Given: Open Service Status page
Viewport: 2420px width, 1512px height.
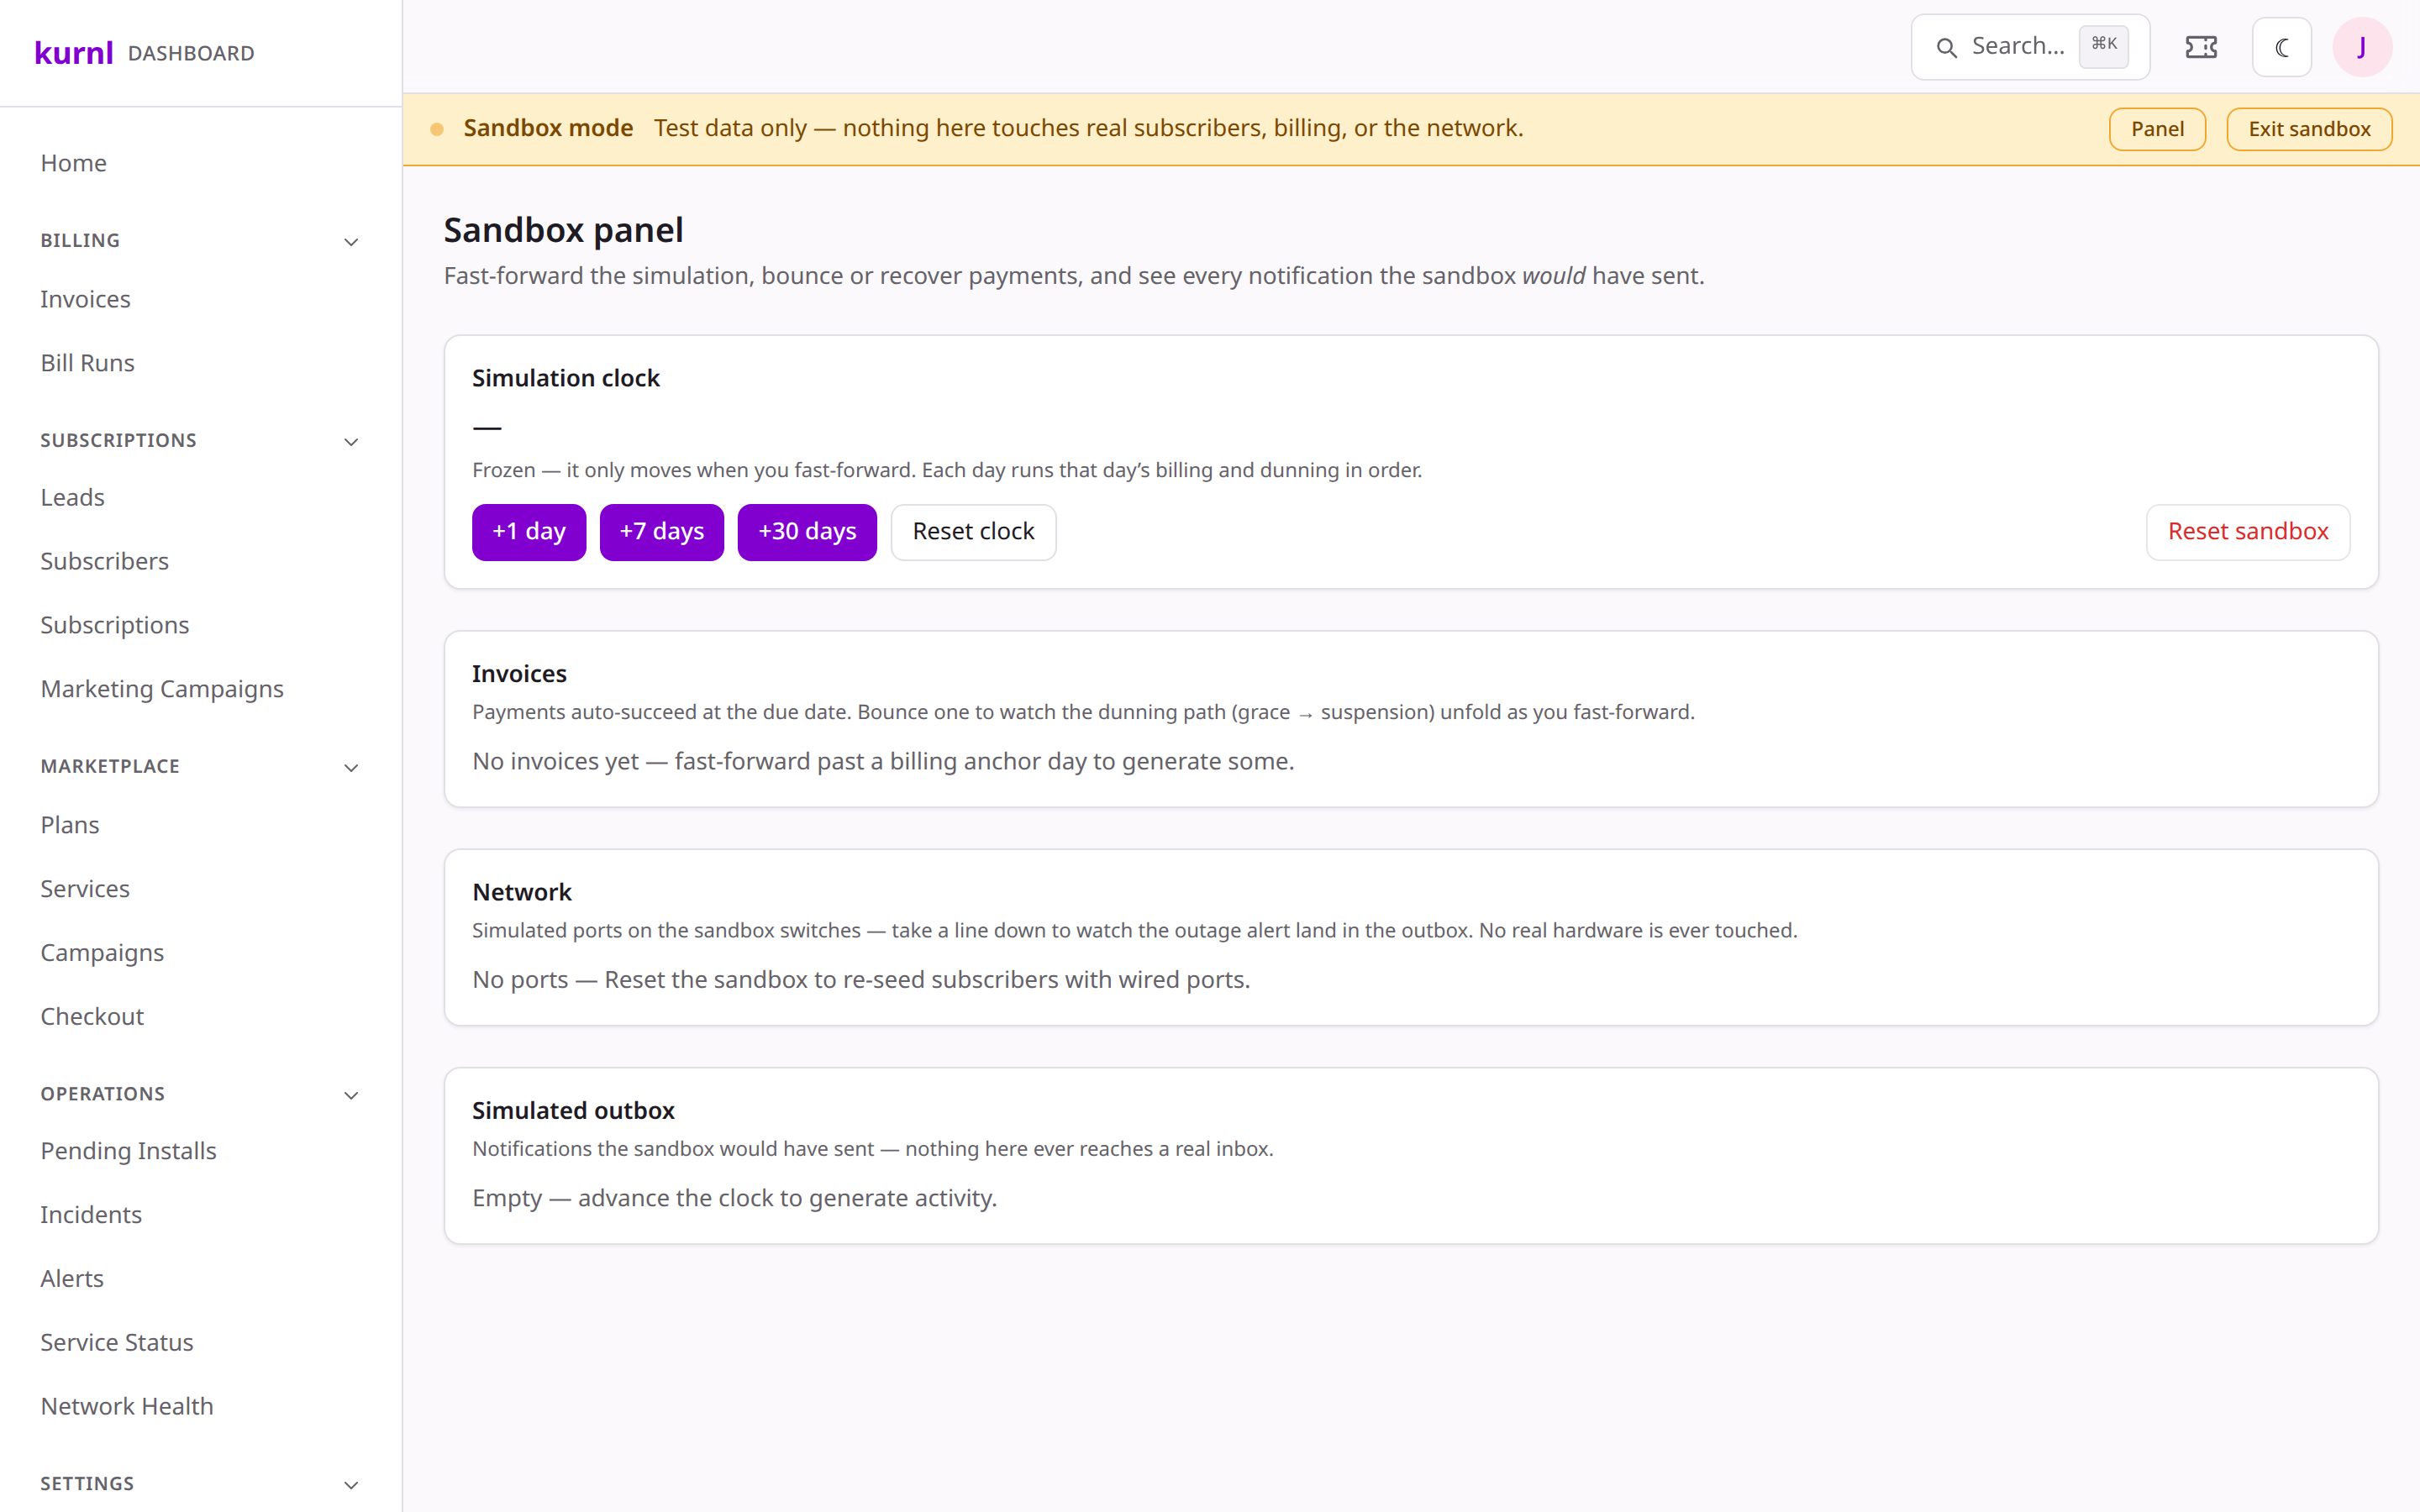Looking at the screenshot, I should 117,1343.
